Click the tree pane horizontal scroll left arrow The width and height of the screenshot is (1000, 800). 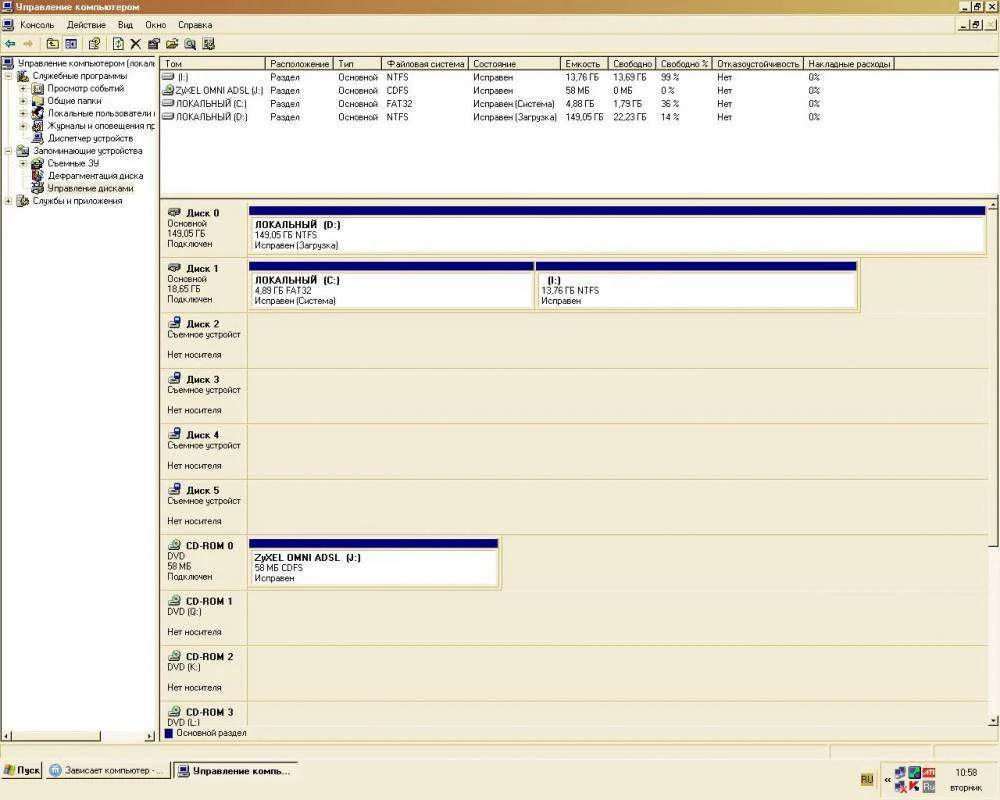point(6,736)
